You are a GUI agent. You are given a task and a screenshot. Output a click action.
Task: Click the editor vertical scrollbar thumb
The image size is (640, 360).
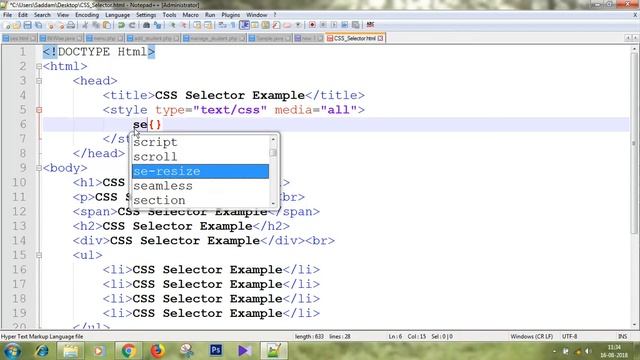pos(634,143)
